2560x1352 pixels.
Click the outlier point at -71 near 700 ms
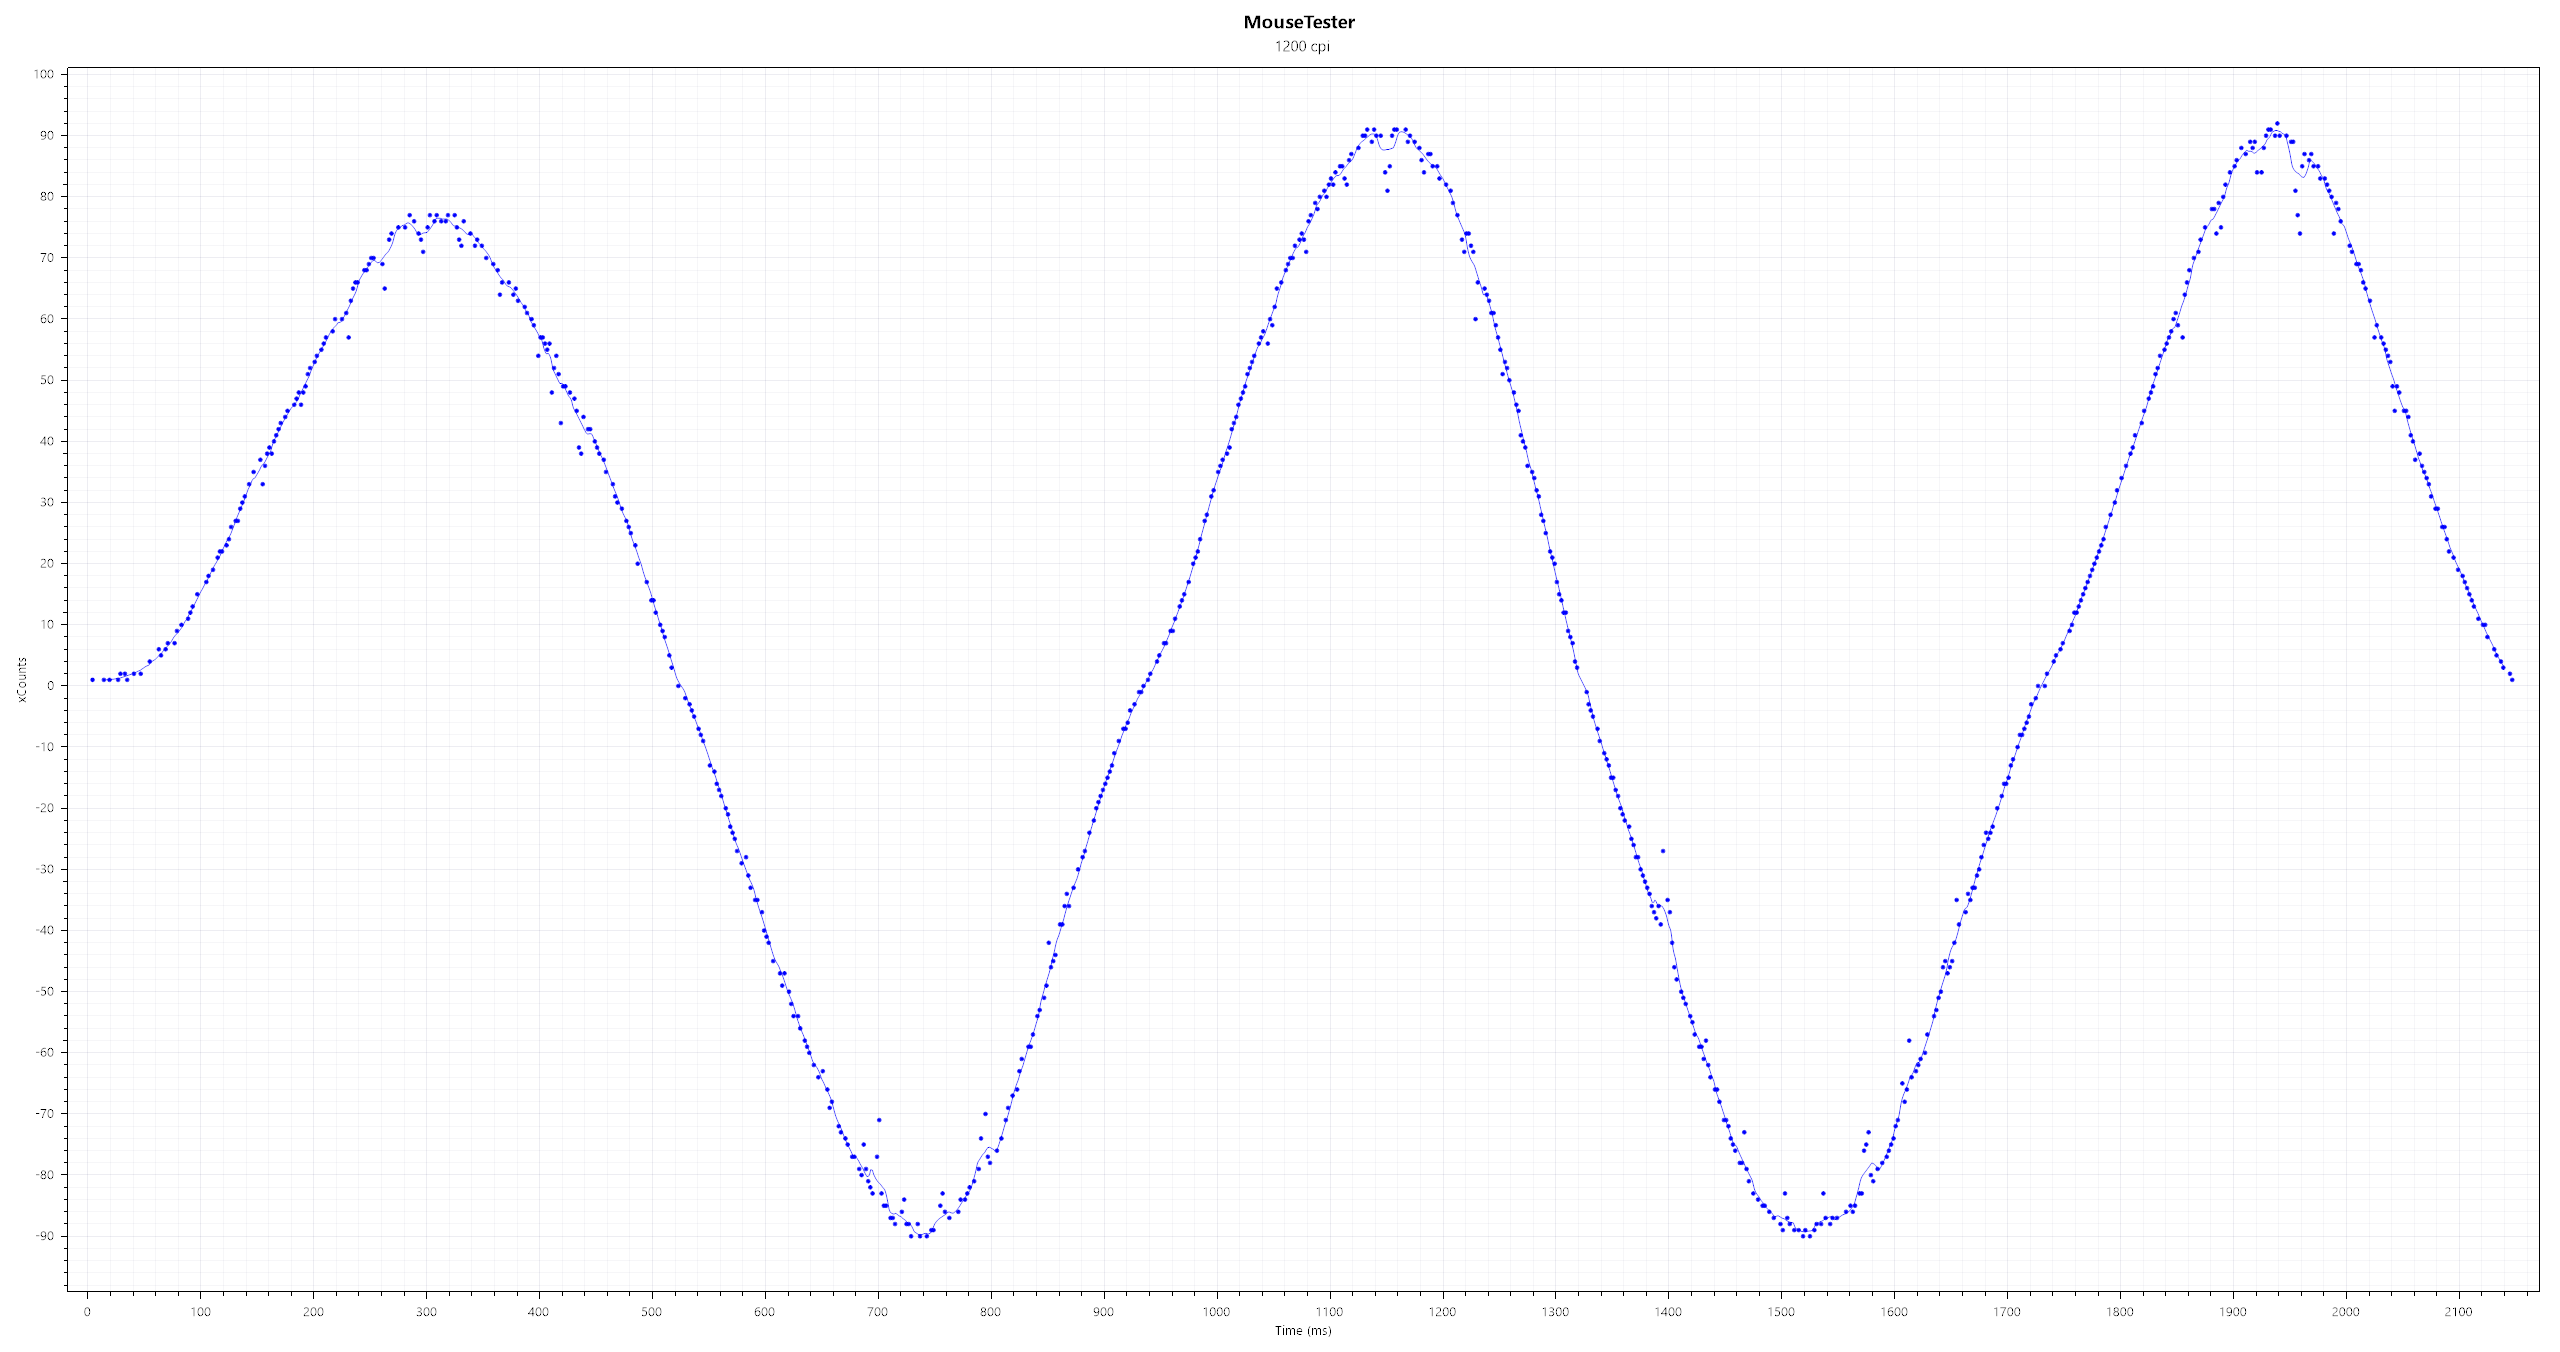pos(879,1120)
